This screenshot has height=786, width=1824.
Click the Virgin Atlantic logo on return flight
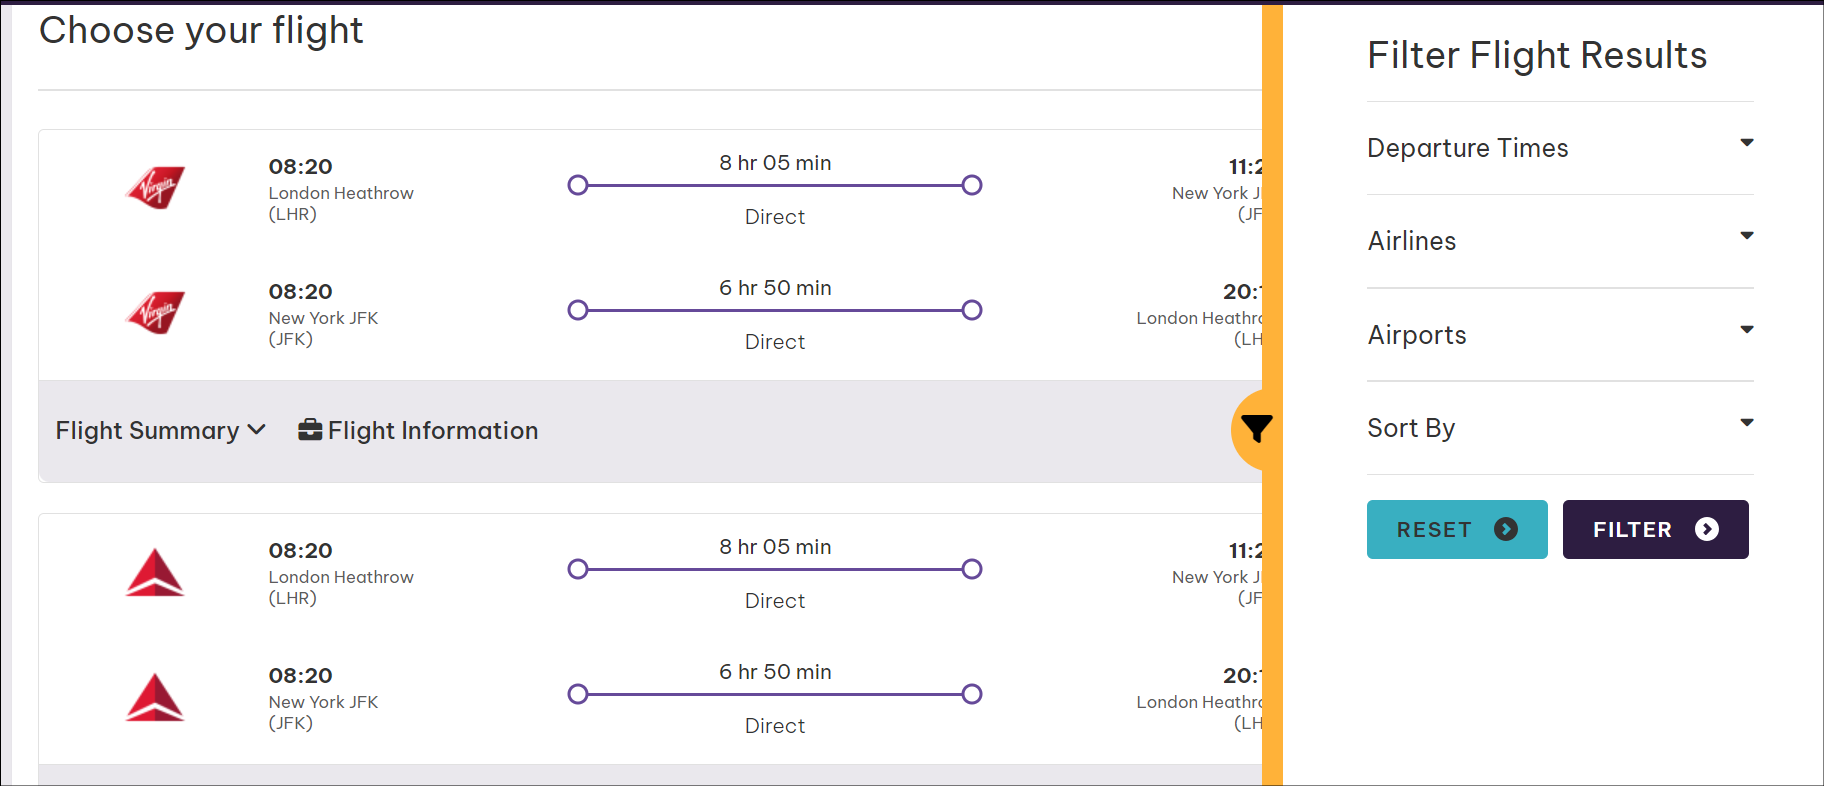(155, 311)
